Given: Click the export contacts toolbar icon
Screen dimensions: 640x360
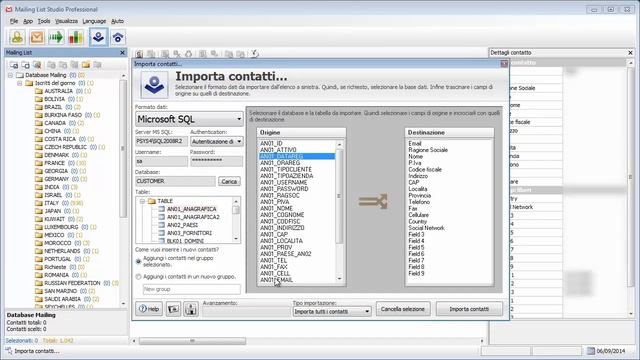Looking at the screenshot, I should (118, 38).
